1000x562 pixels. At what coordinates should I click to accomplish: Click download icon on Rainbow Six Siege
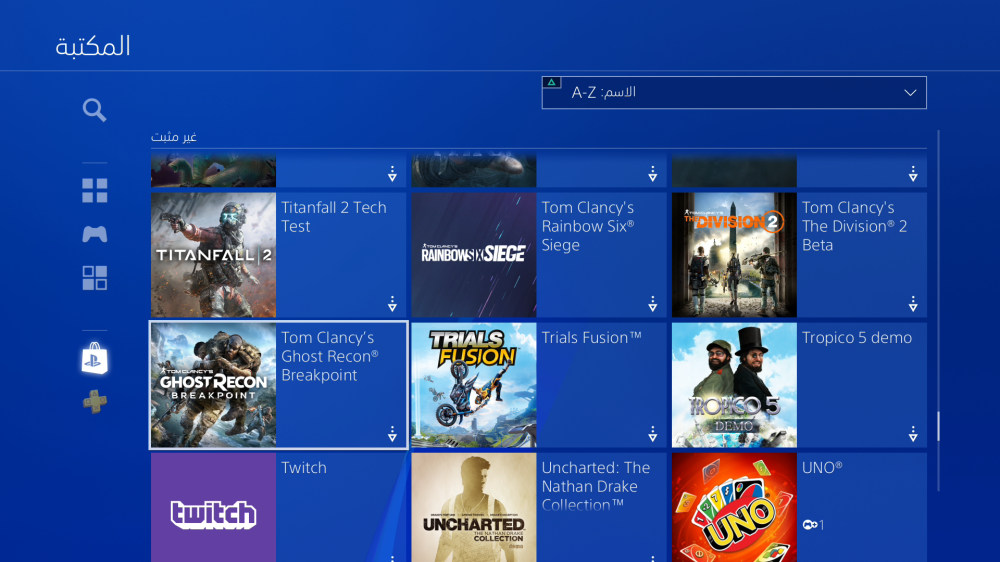(x=652, y=304)
